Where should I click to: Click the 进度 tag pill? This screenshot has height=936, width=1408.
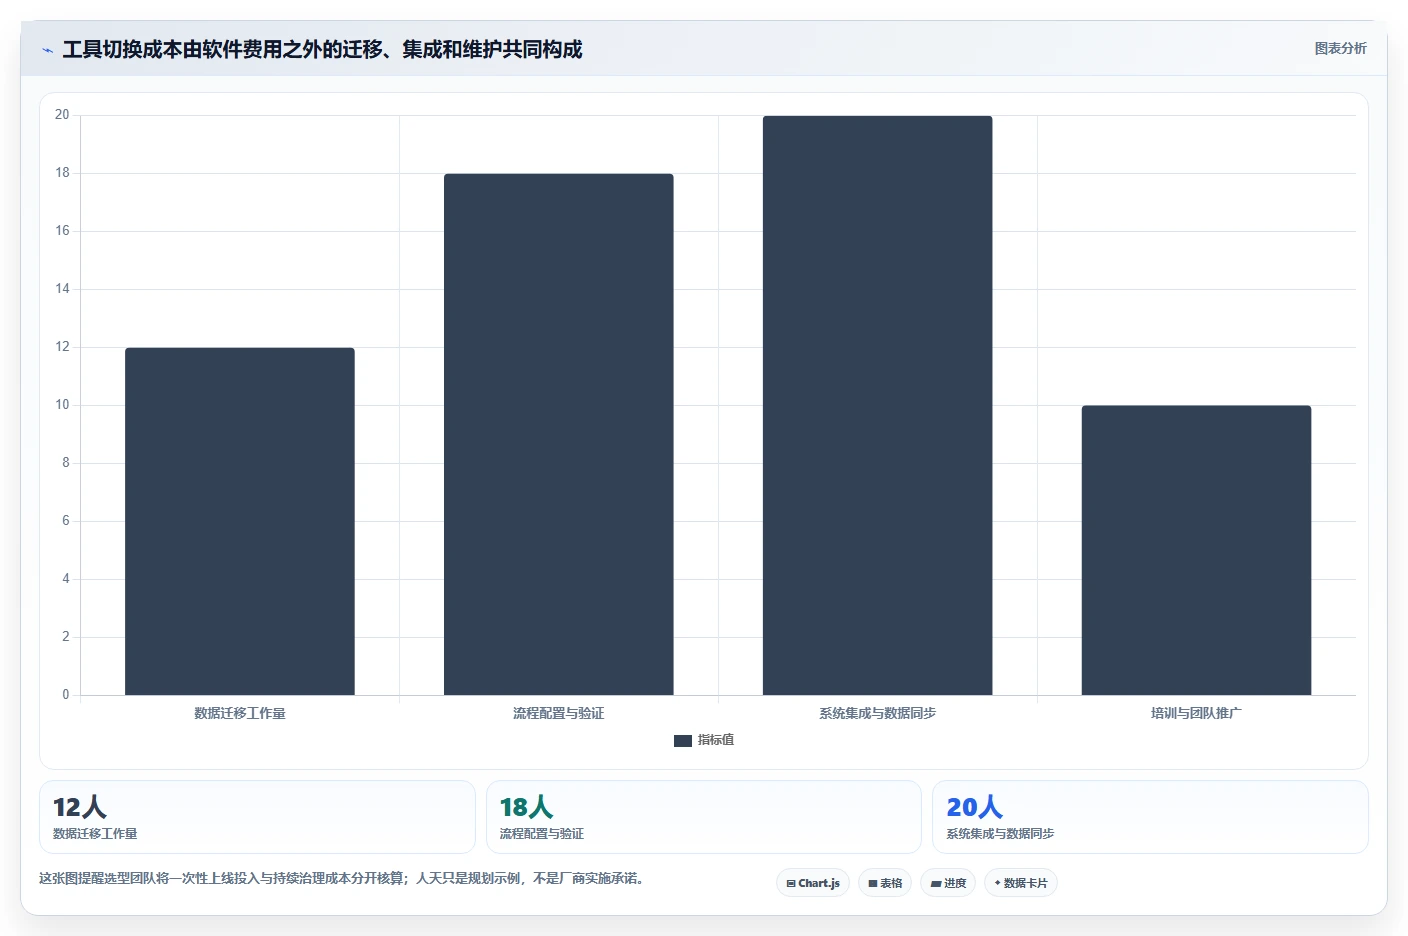(948, 883)
